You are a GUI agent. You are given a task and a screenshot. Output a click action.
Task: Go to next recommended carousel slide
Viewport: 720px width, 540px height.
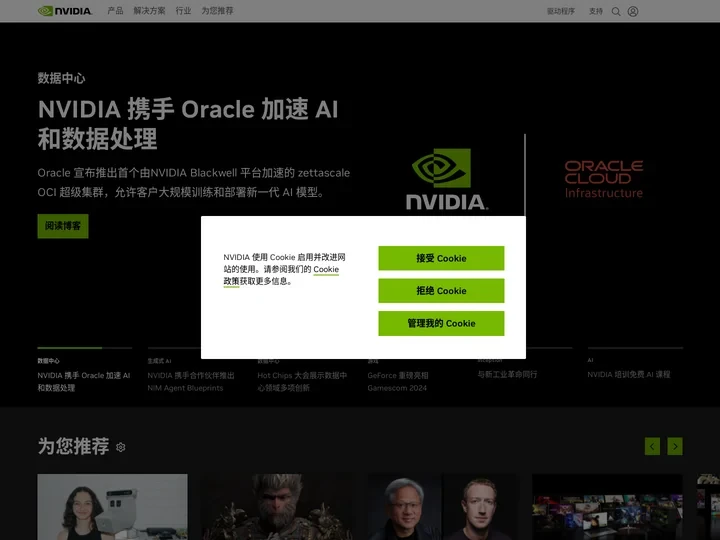pyautogui.click(x=675, y=446)
